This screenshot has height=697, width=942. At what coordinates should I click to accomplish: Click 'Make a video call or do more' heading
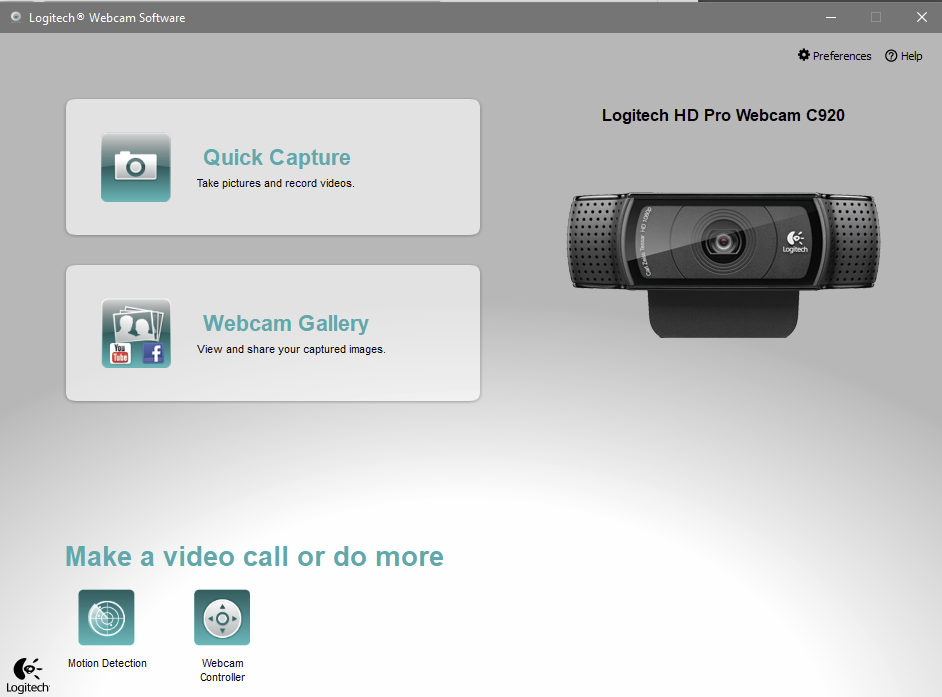coord(254,557)
